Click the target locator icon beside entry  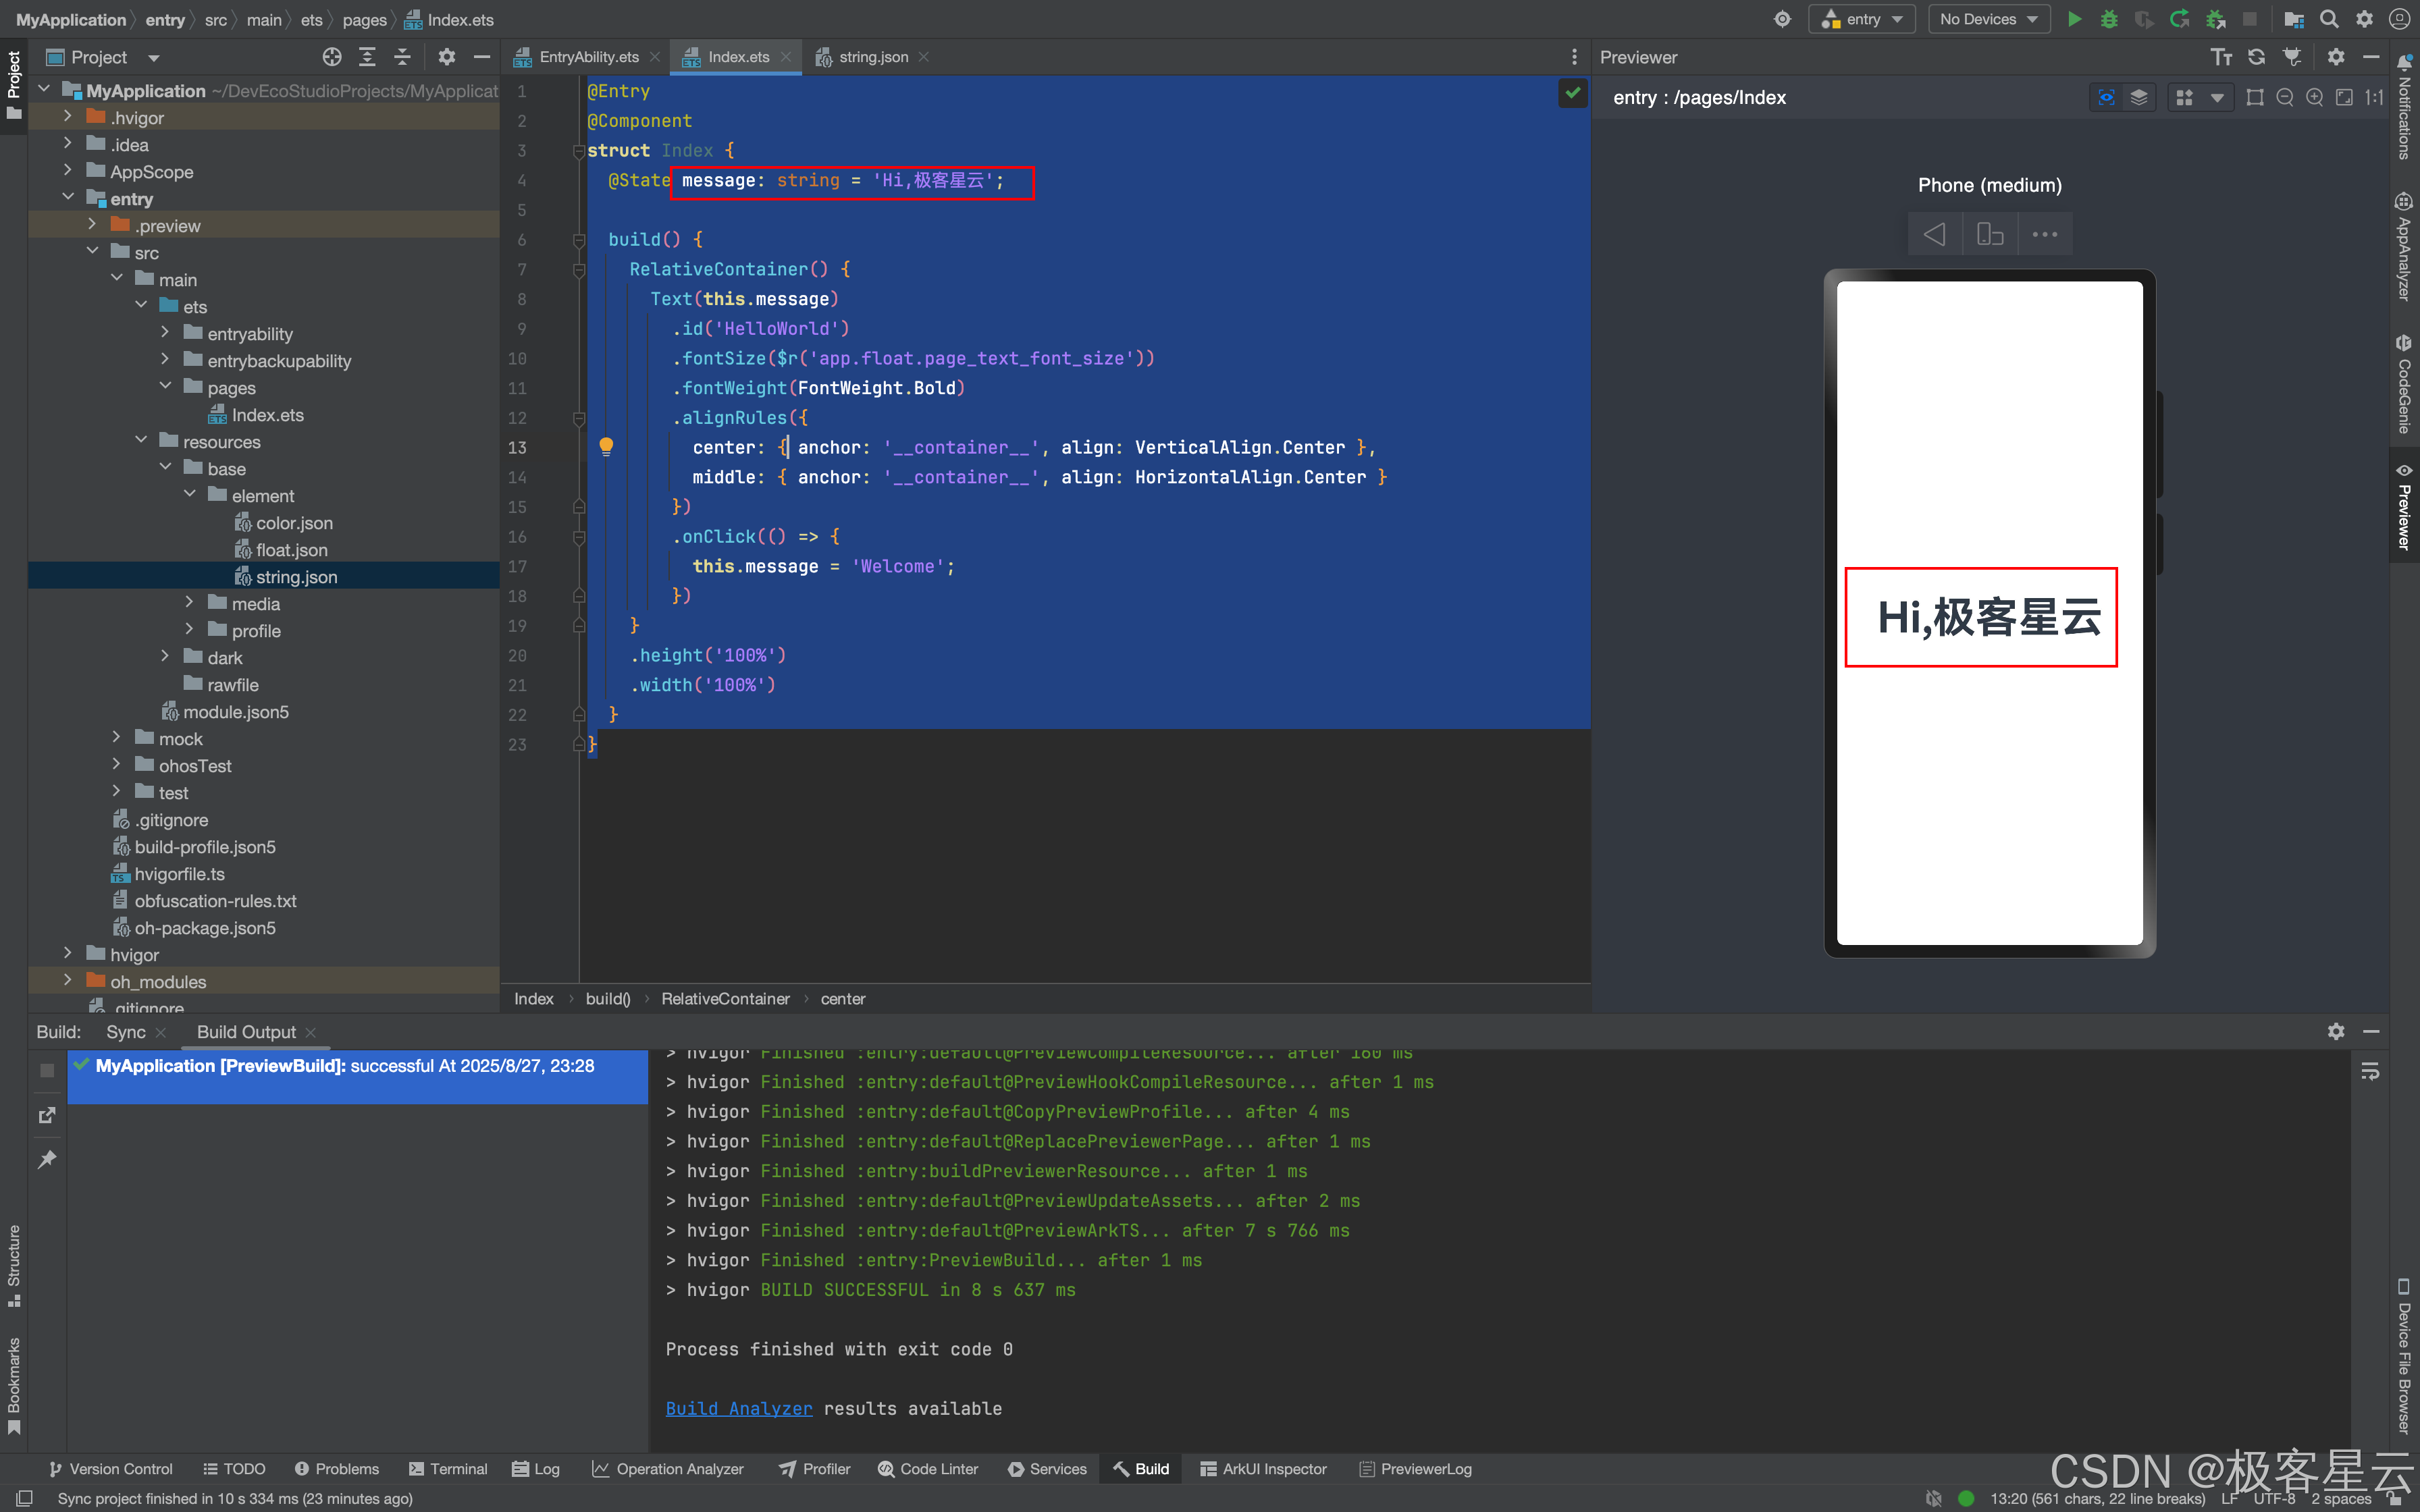click(1782, 19)
